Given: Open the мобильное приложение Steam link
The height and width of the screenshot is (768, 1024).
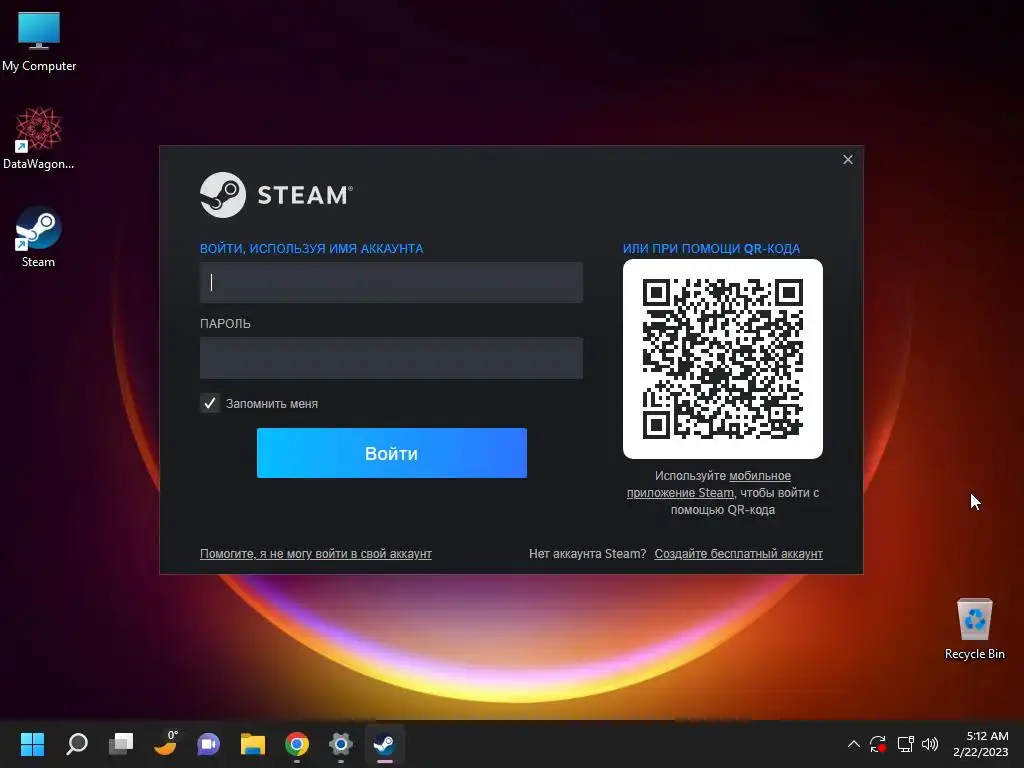Looking at the screenshot, I should tap(709, 485).
